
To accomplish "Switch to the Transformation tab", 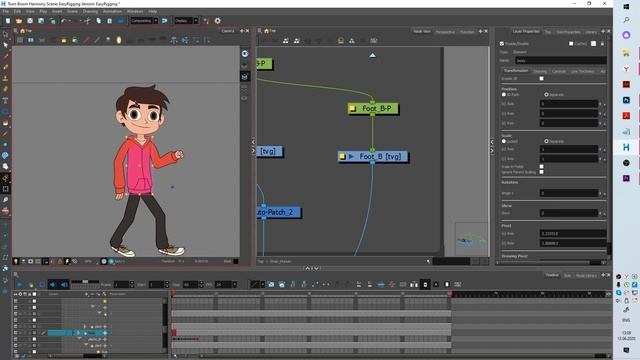I will coord(516,71).
